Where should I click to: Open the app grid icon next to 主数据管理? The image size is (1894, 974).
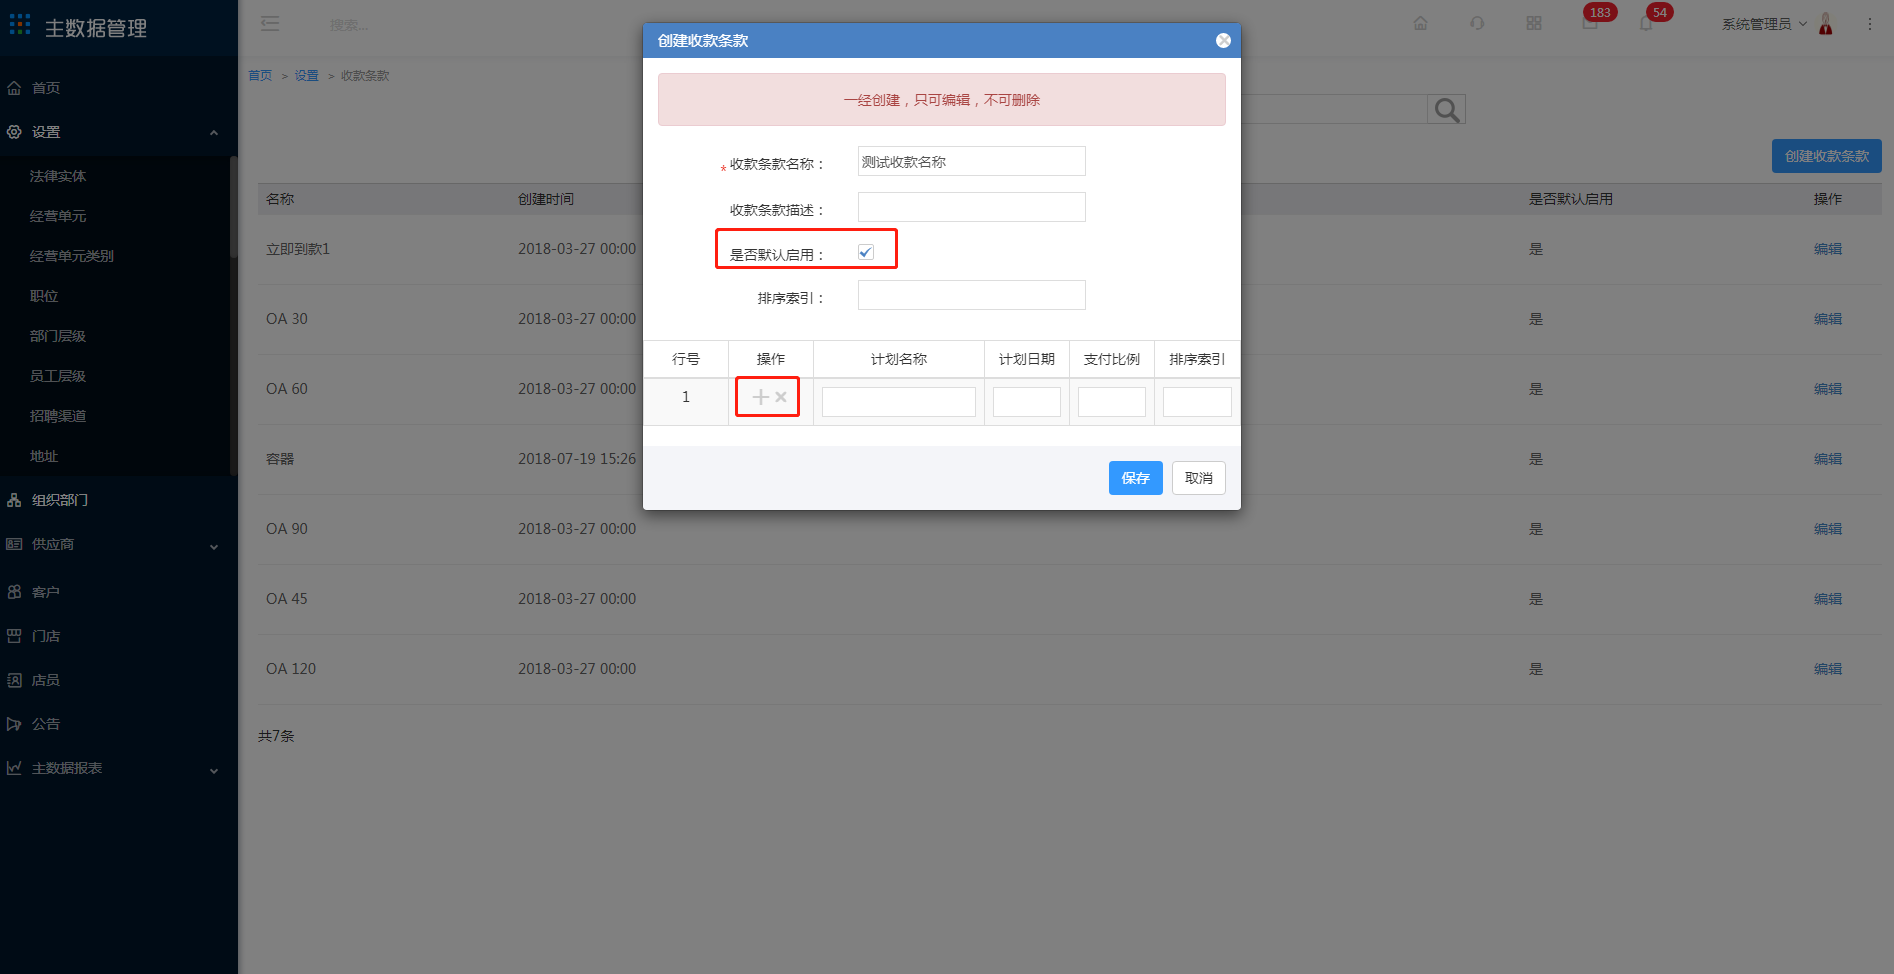click(x=20, y=25)
